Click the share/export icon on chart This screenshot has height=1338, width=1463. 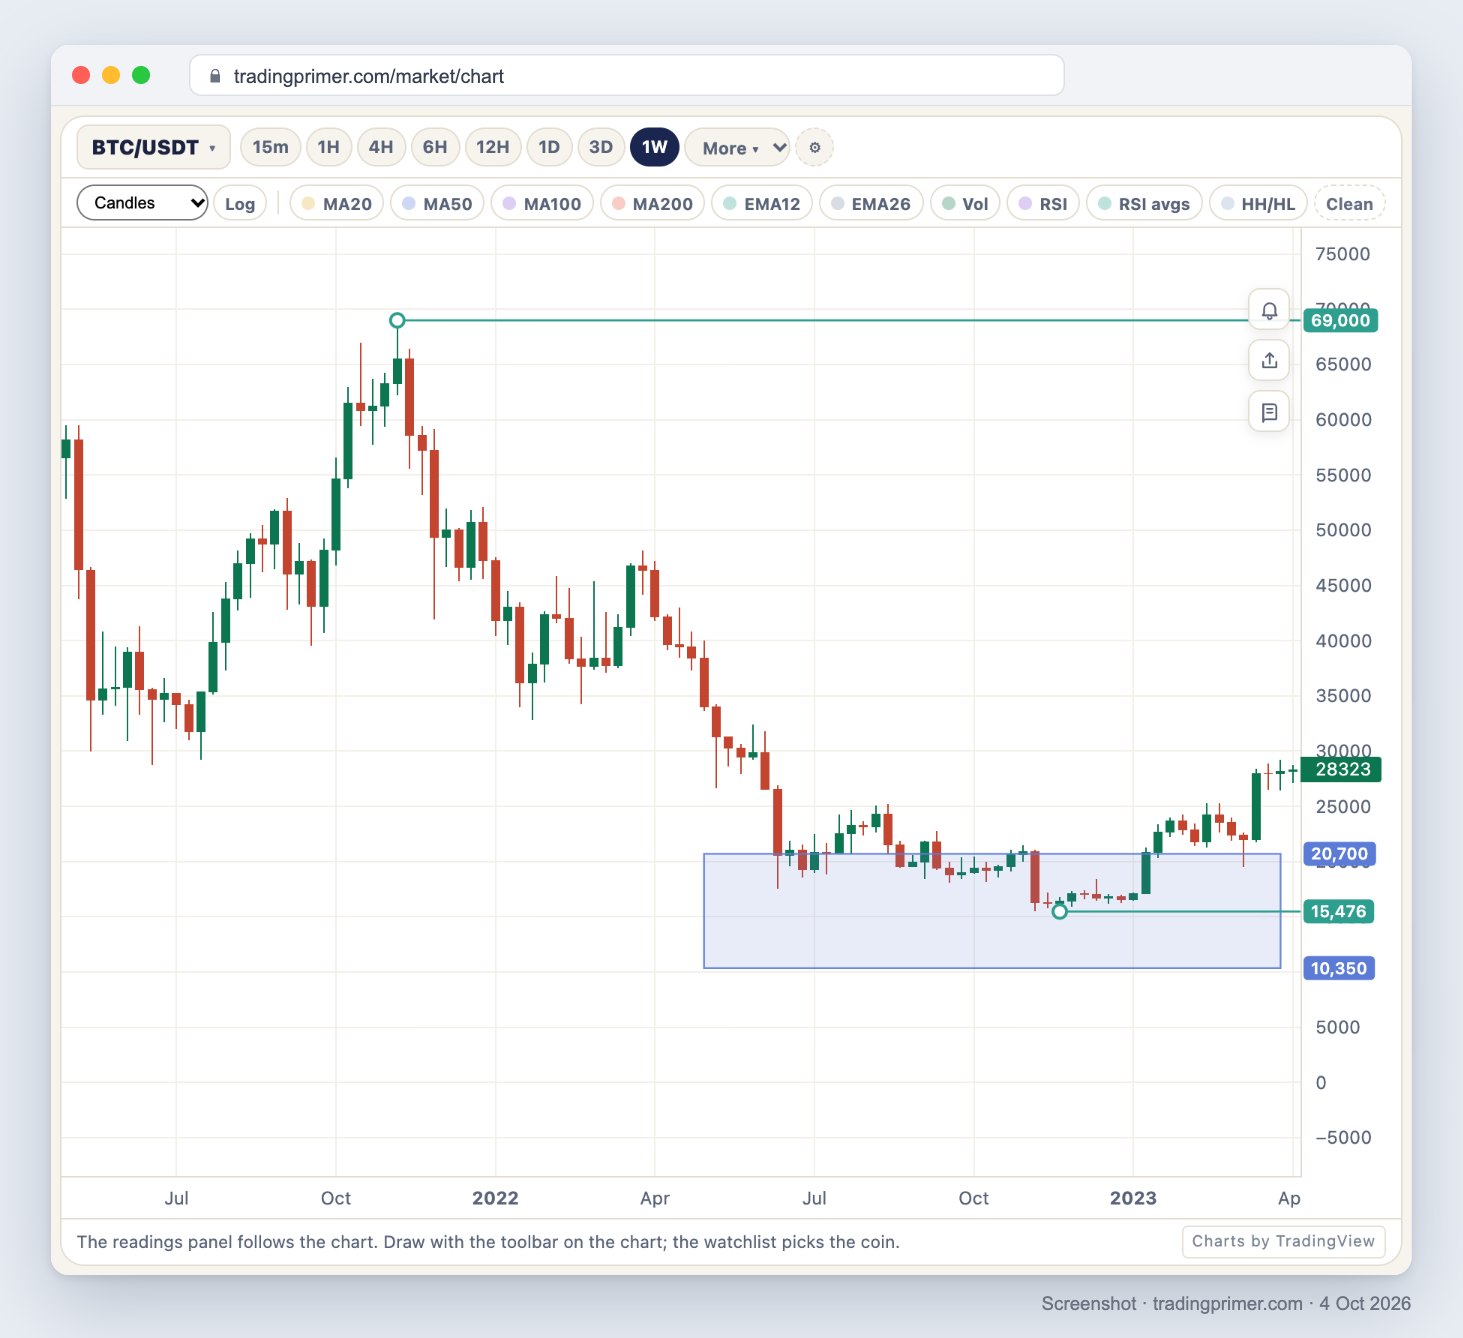tap(1269, 360)
